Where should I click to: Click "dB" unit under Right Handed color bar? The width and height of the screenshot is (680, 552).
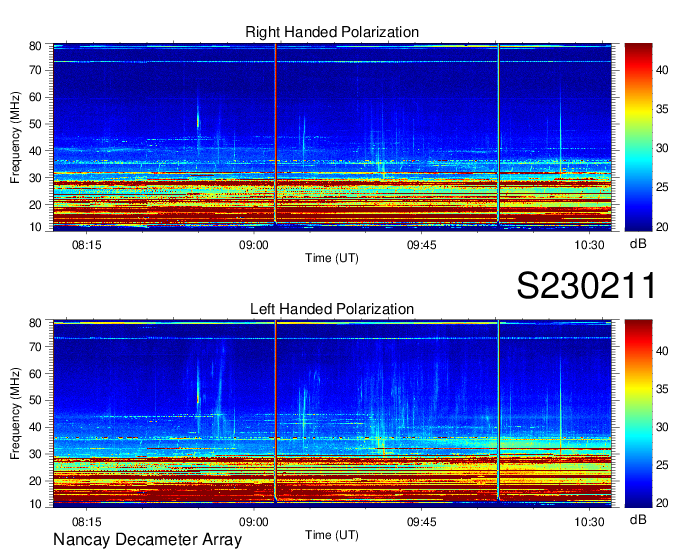pos(638,244)
